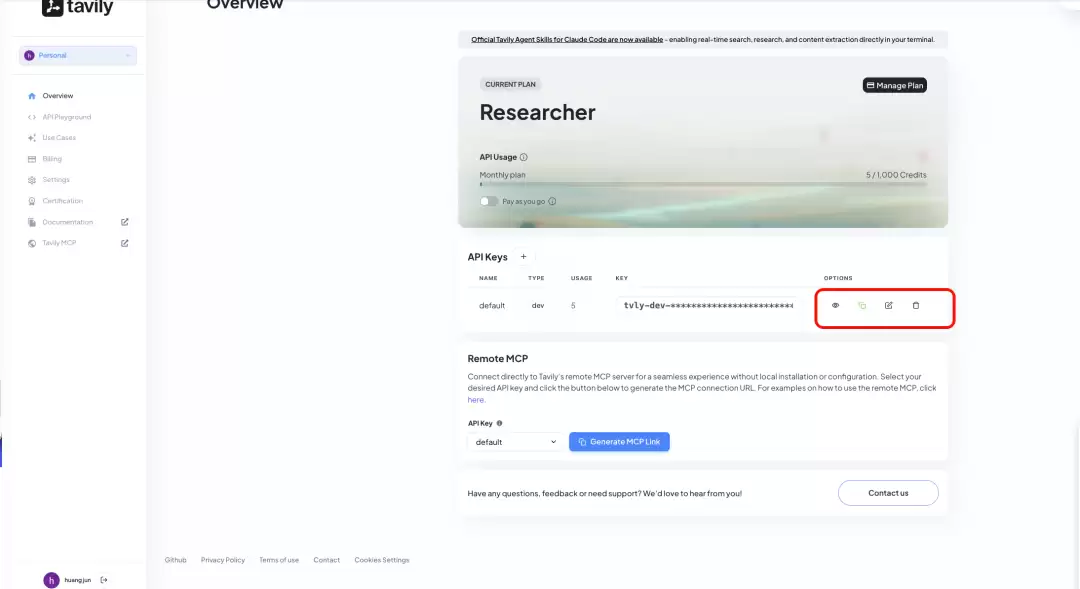This screenshot has height=589, width=1080.
Task: Open API Playground in the sidebar
Action: point(66,117)
